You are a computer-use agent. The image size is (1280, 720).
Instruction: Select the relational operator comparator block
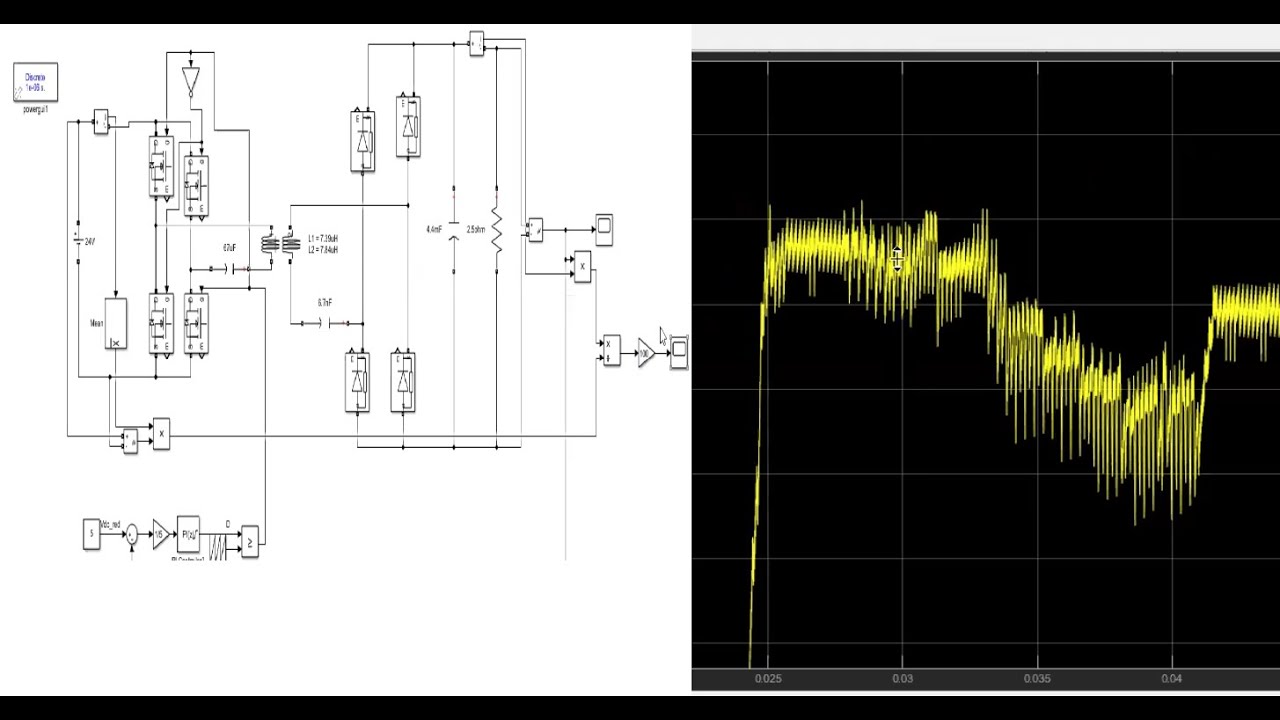coord(250,542)
